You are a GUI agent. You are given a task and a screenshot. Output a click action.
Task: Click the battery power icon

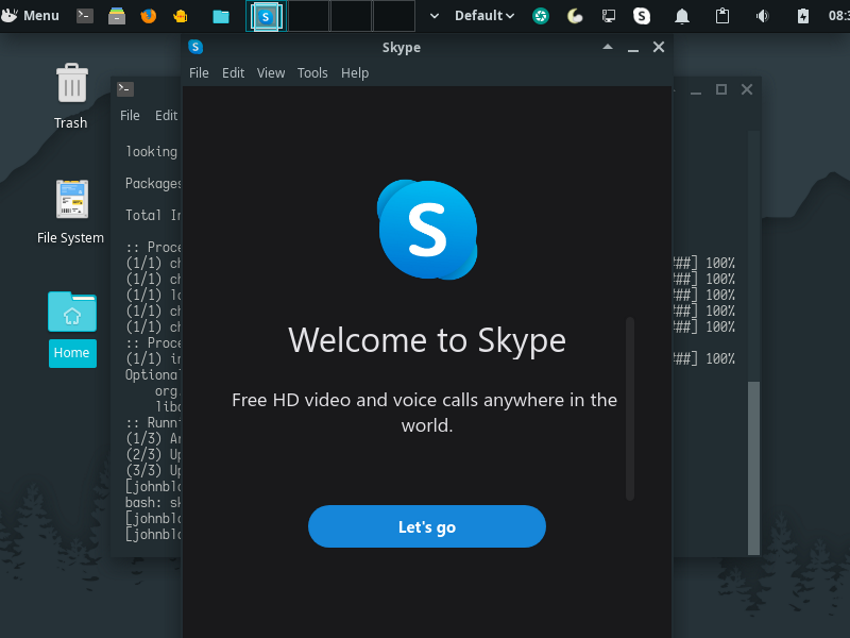coord(803,16)
